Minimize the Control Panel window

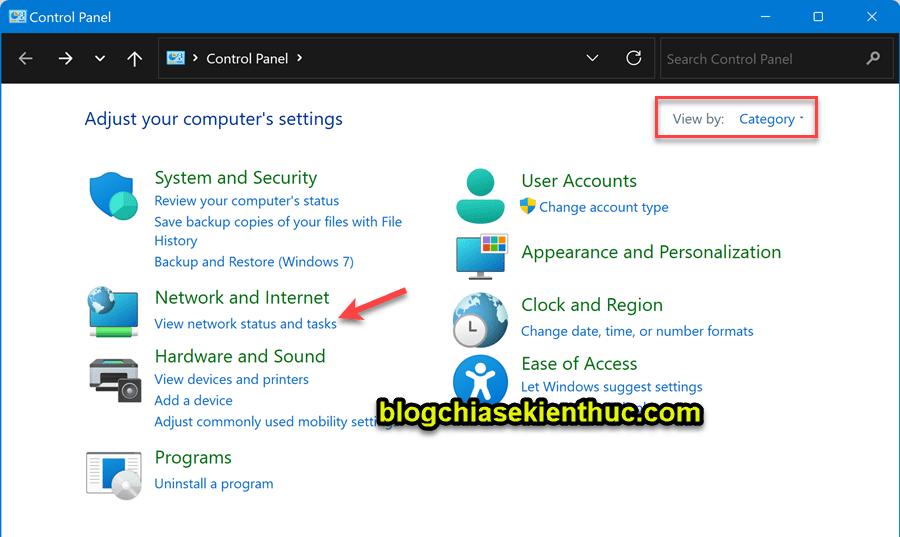(765, 17)
